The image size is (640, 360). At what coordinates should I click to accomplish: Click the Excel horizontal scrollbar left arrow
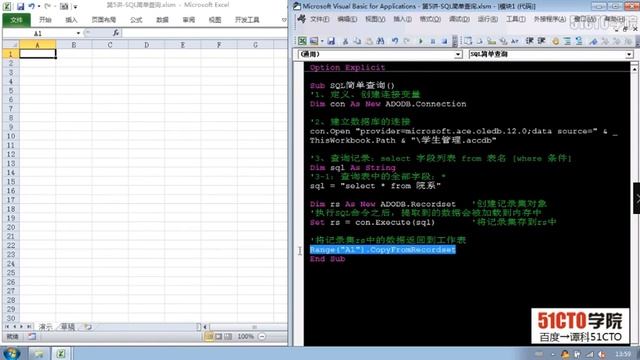click(x=205, y=327)
